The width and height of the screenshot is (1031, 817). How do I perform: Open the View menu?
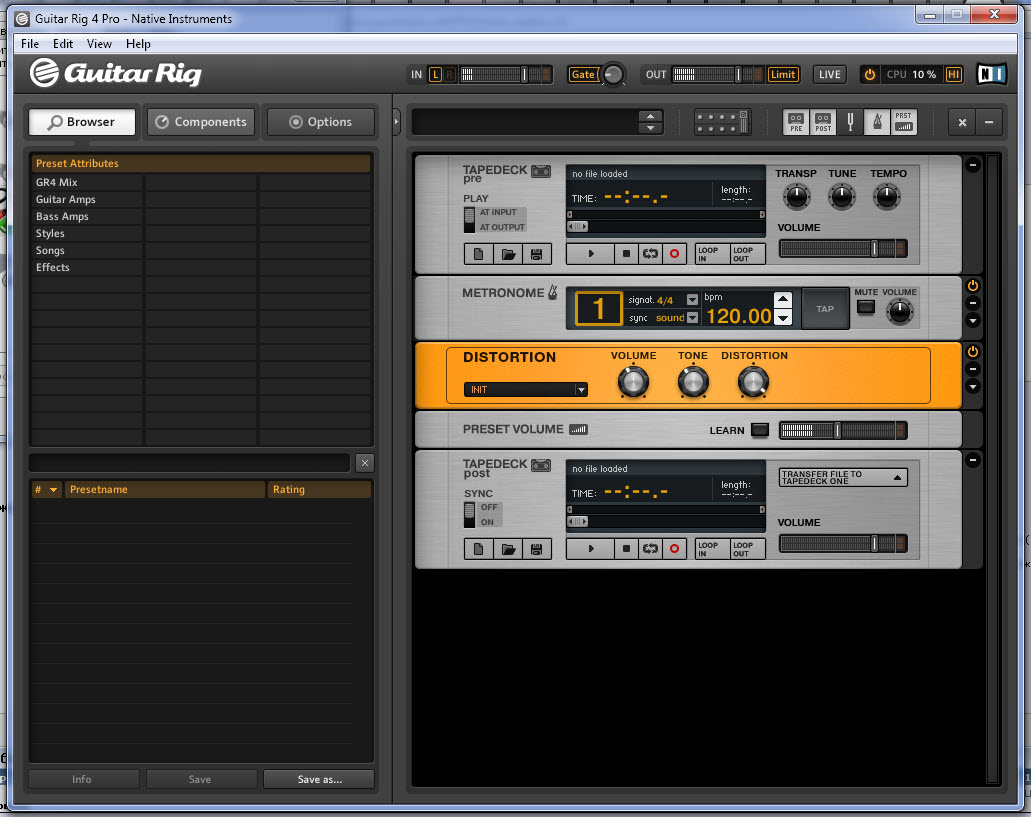(x=99, y=44)
